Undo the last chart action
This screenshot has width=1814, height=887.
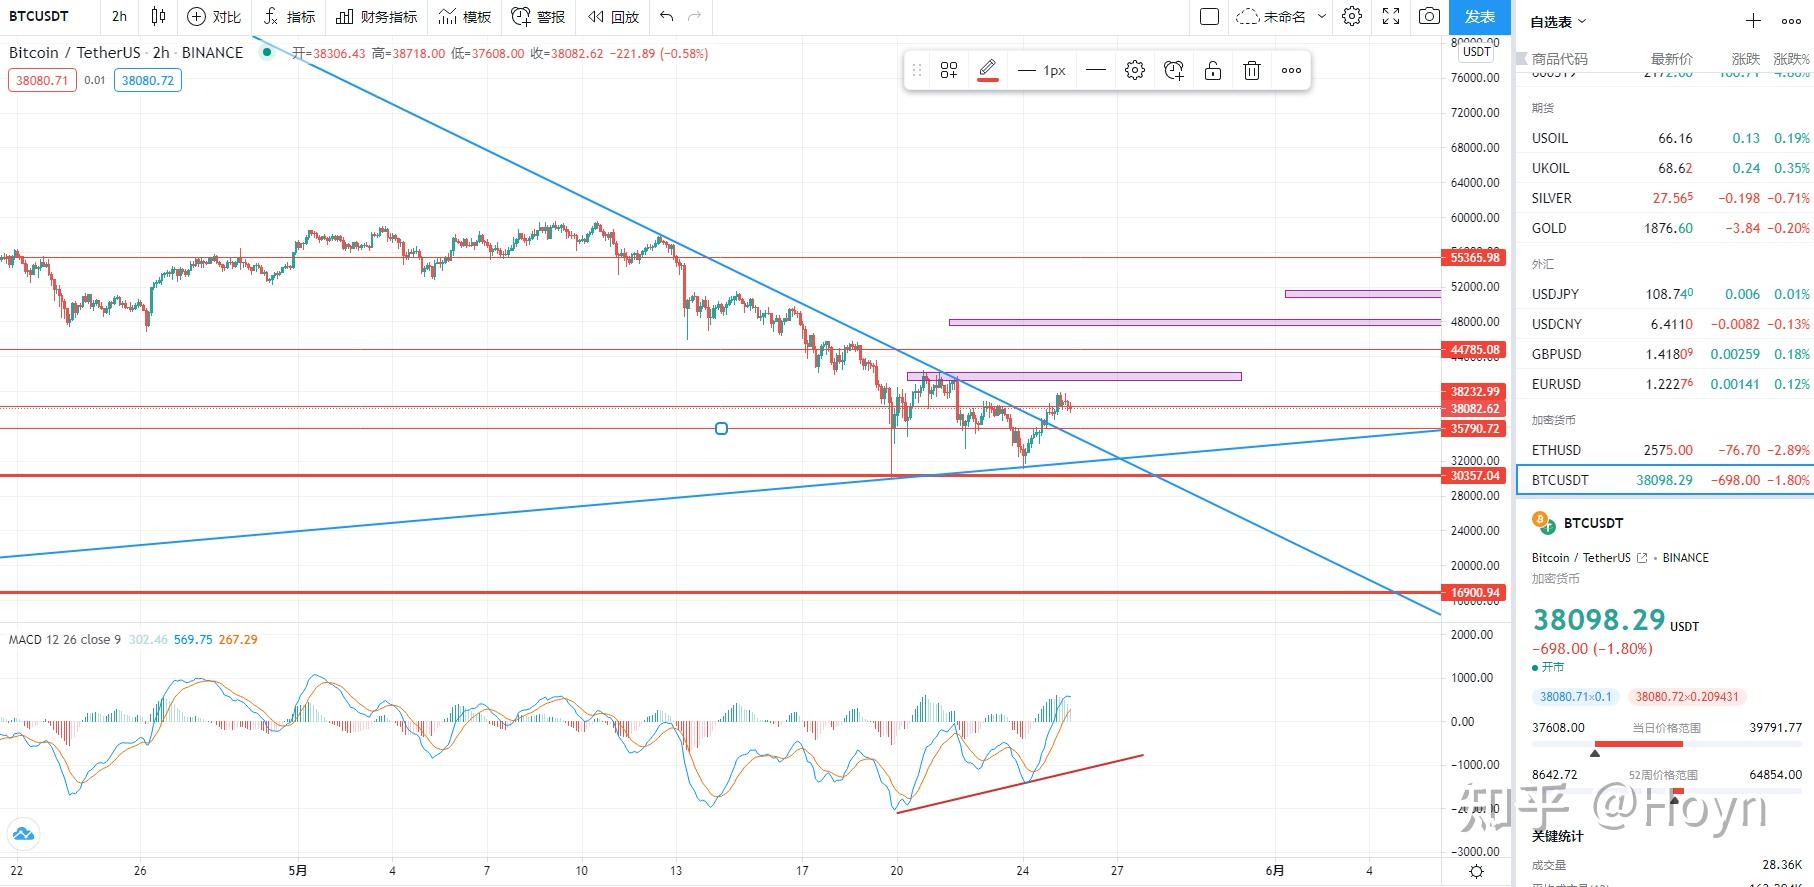[x=667, y=16]
